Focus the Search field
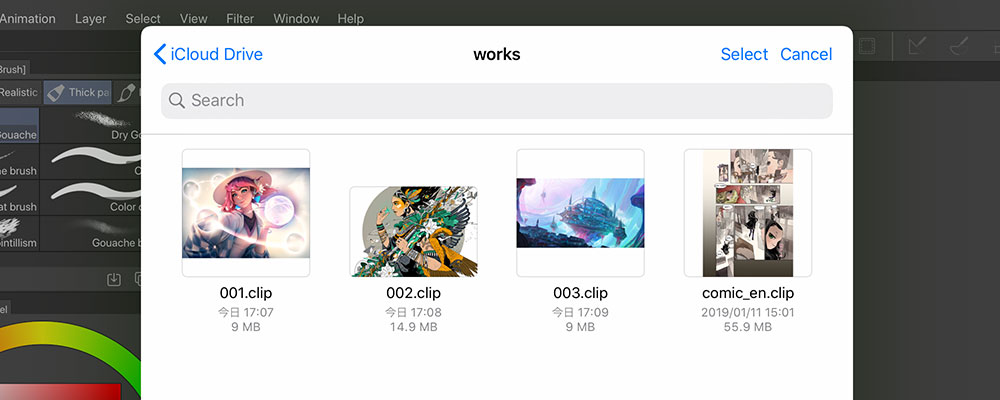Screen dimensions: 1000x400 pos(497,100)
